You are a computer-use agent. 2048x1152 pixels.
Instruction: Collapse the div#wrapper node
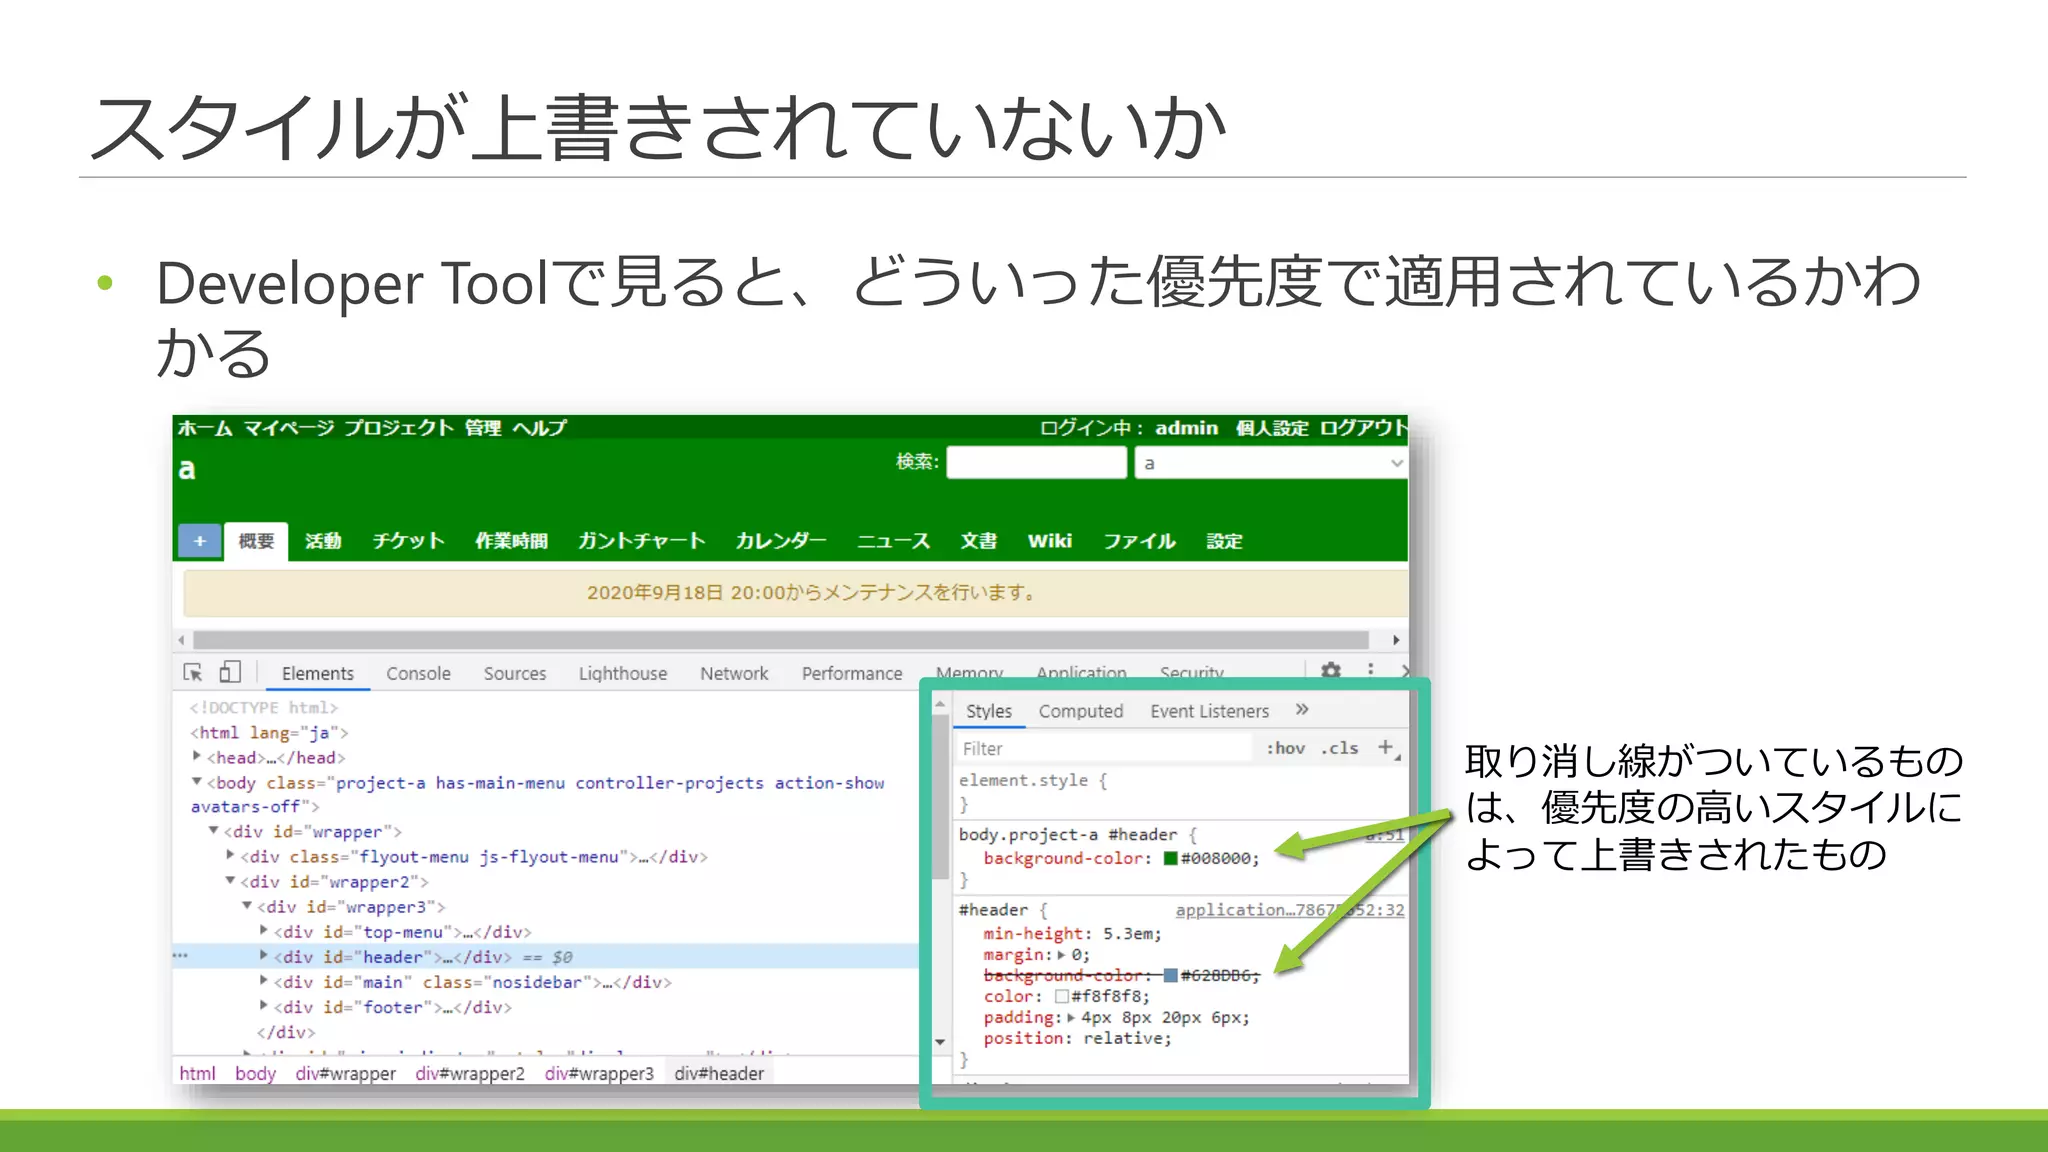[214, 831]
